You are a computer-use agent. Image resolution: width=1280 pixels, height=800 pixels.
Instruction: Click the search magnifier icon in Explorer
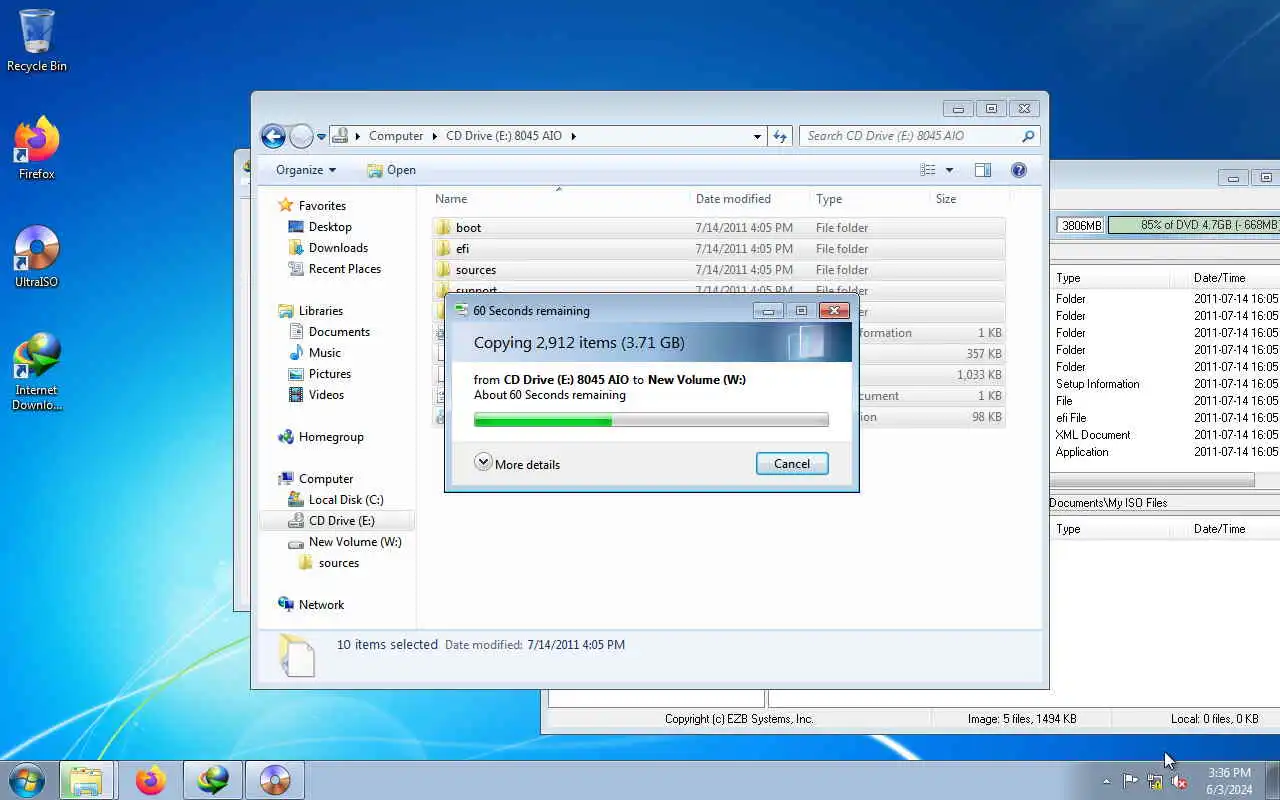[1028, 136]
